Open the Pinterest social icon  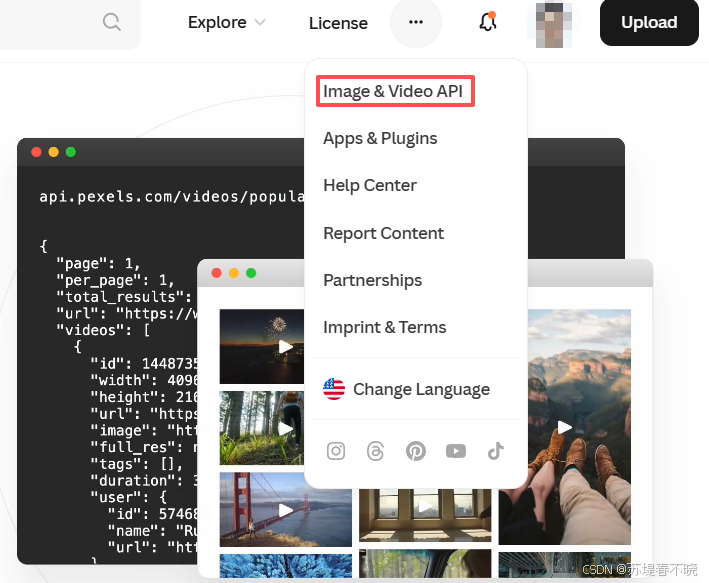click(416, 451)
